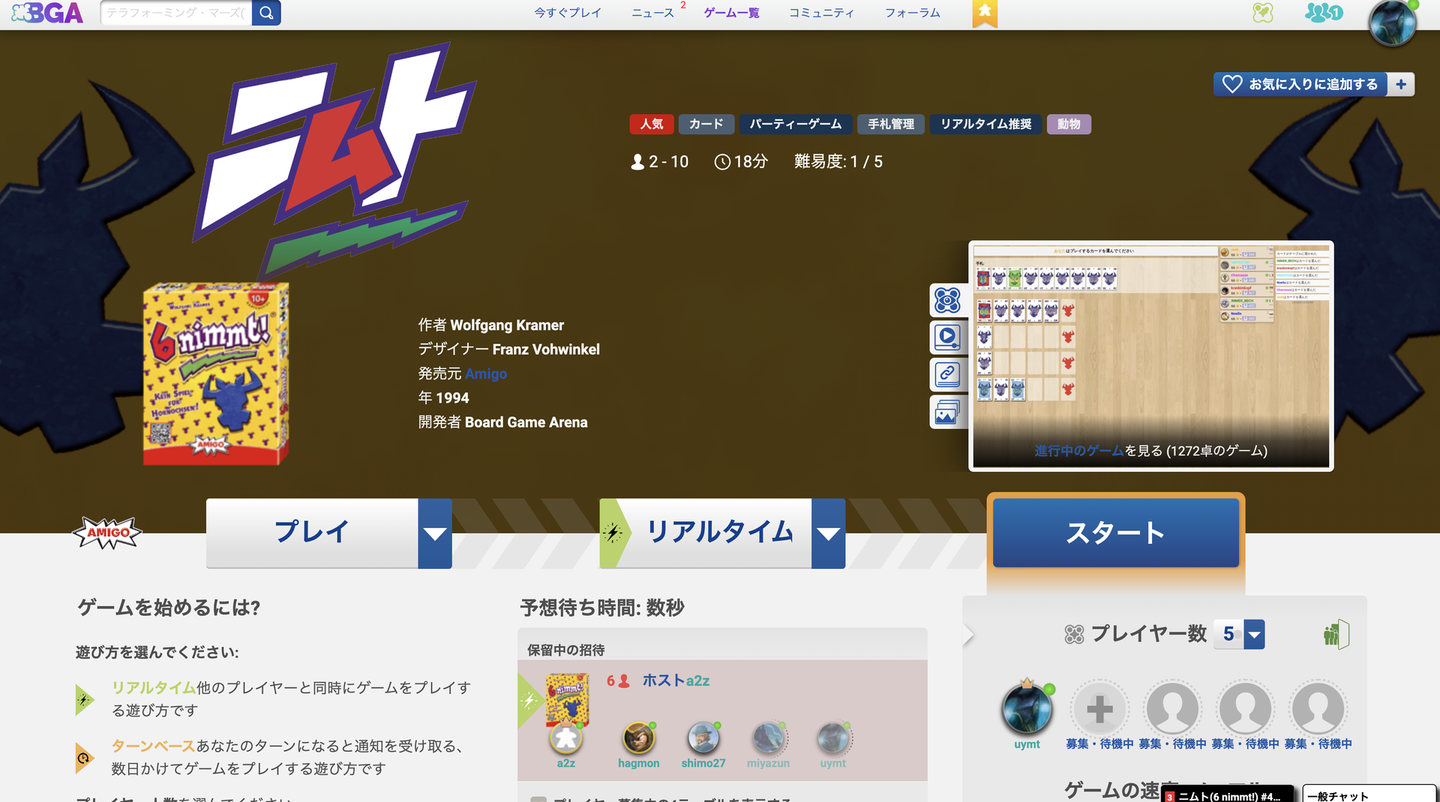The height and width of the screenshot is (802, 1440).
Task: Click the spectate eye icon beside preview
Action: point(947,300)
